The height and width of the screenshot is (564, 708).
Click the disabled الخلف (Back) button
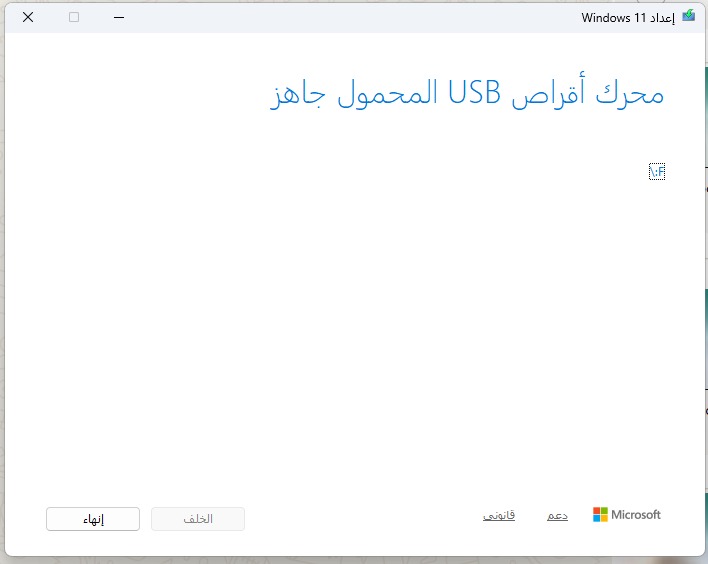tap(198, 519)
